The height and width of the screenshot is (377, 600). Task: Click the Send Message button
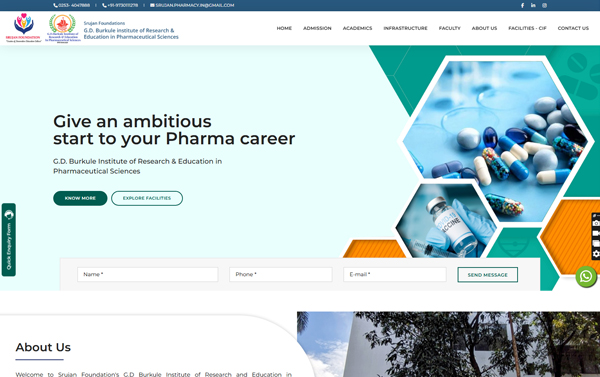pyautogui.click(x=488, y=275)
